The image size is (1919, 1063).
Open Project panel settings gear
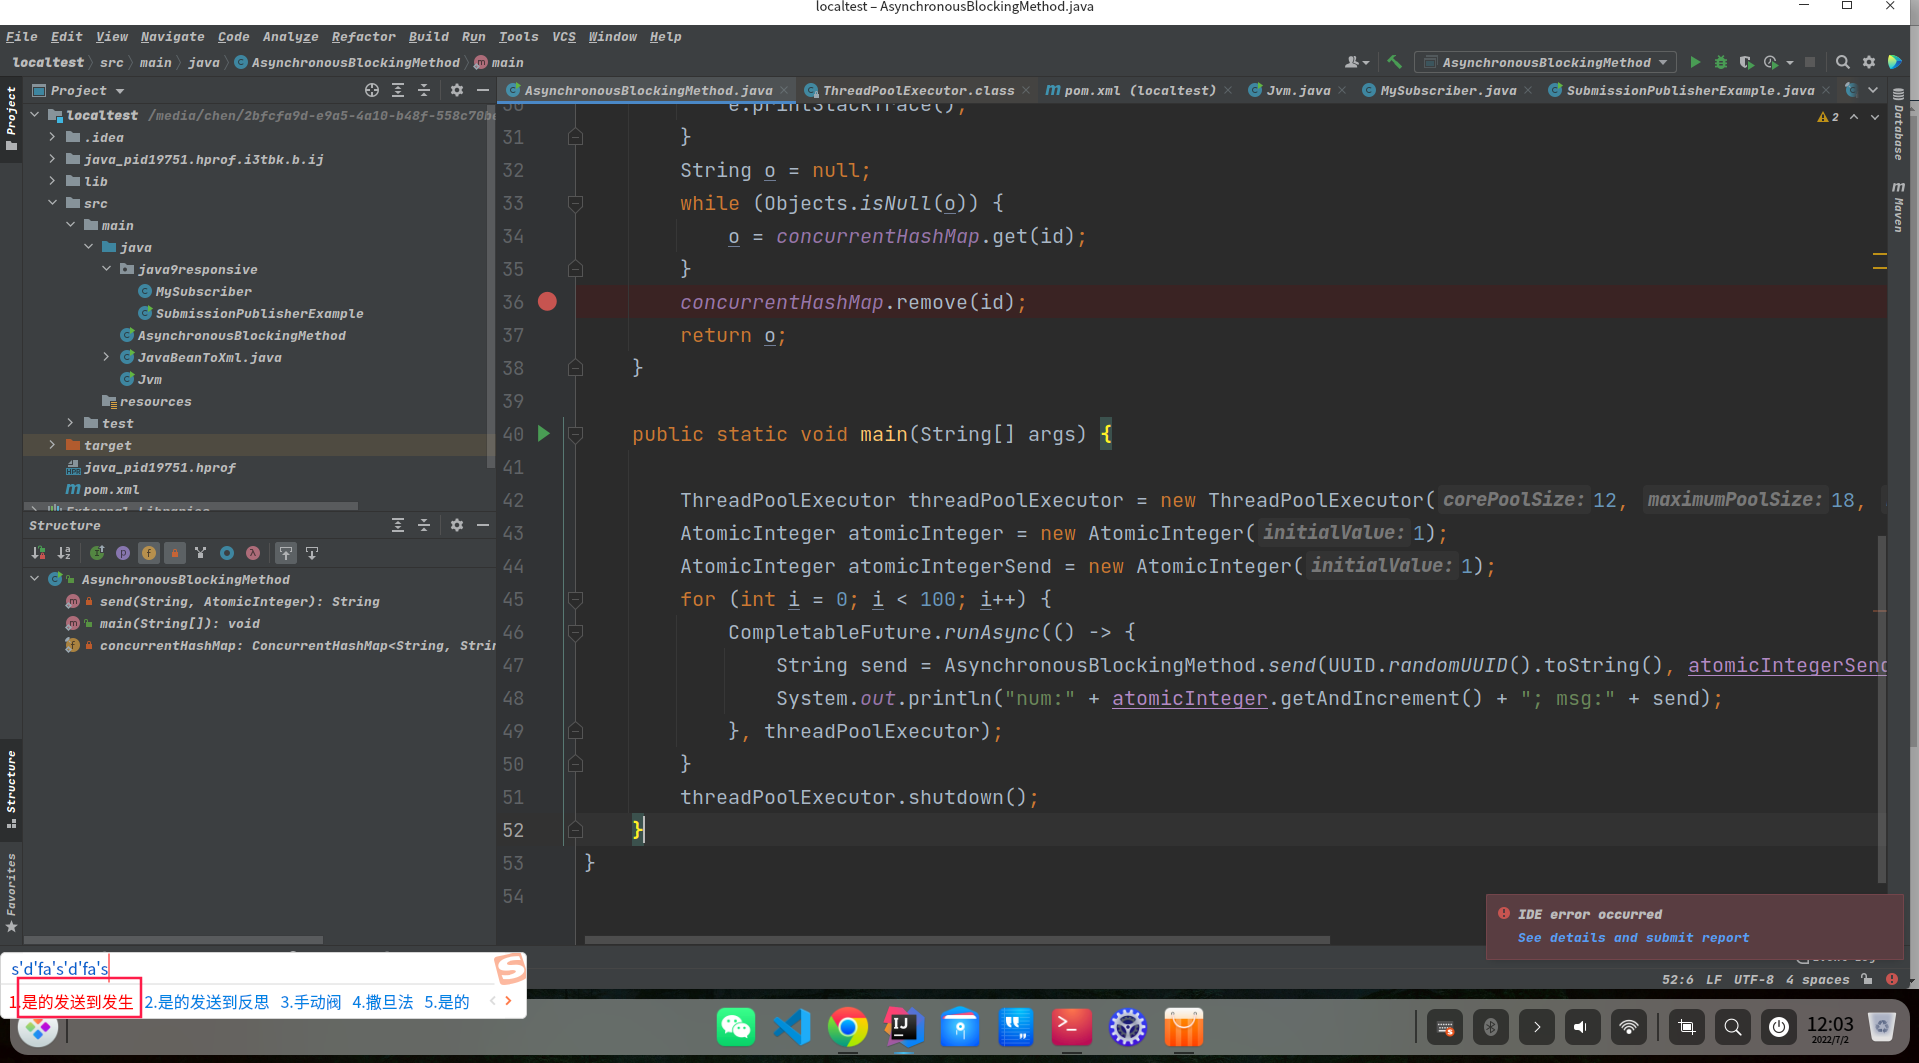pos(457,90)
